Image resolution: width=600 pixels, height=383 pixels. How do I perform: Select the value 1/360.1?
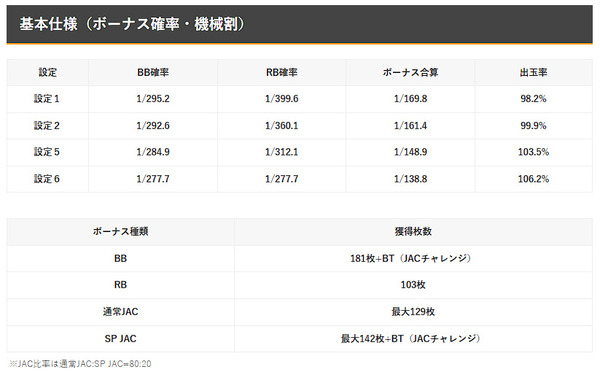point(282,125)
